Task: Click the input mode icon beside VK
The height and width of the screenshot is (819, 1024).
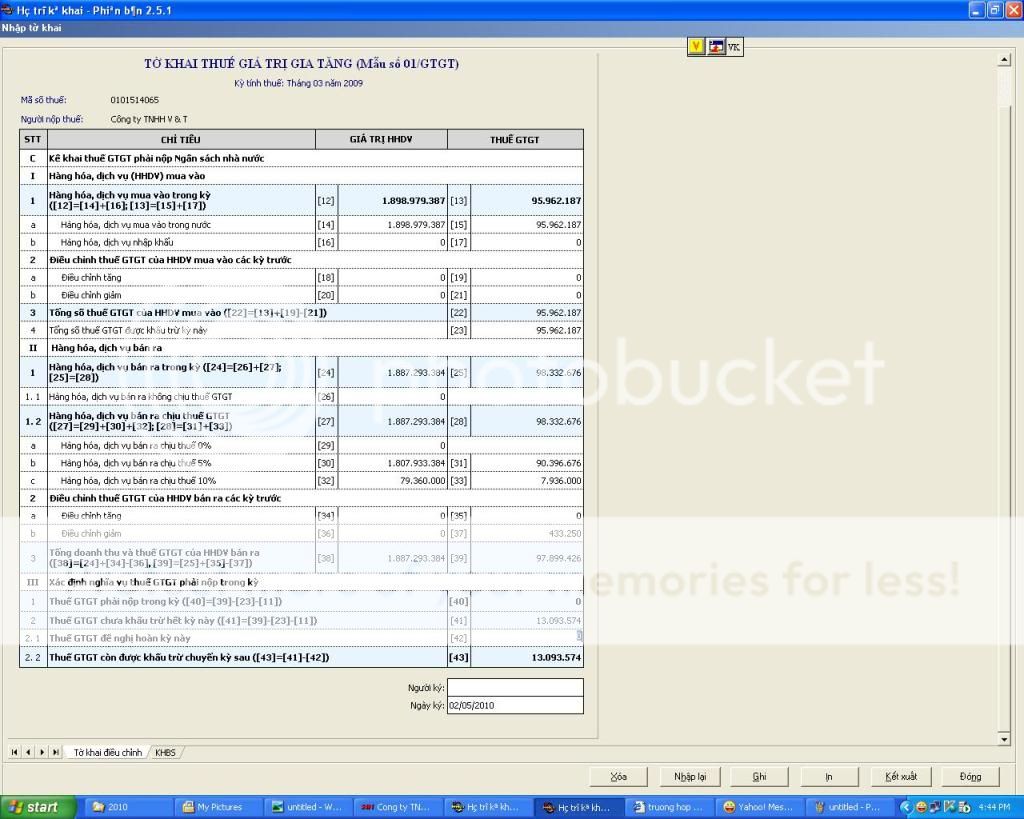Action: pos(716,46)
